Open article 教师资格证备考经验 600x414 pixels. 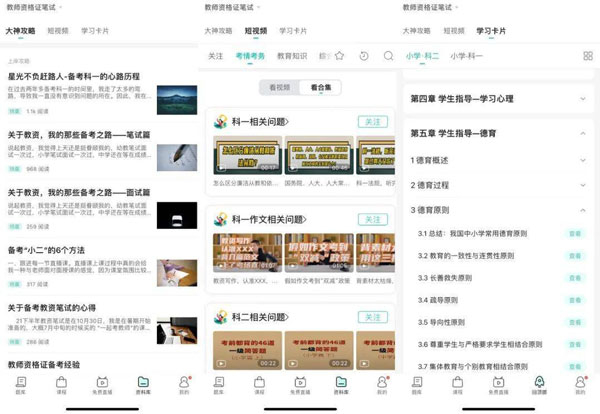[44, 365]
